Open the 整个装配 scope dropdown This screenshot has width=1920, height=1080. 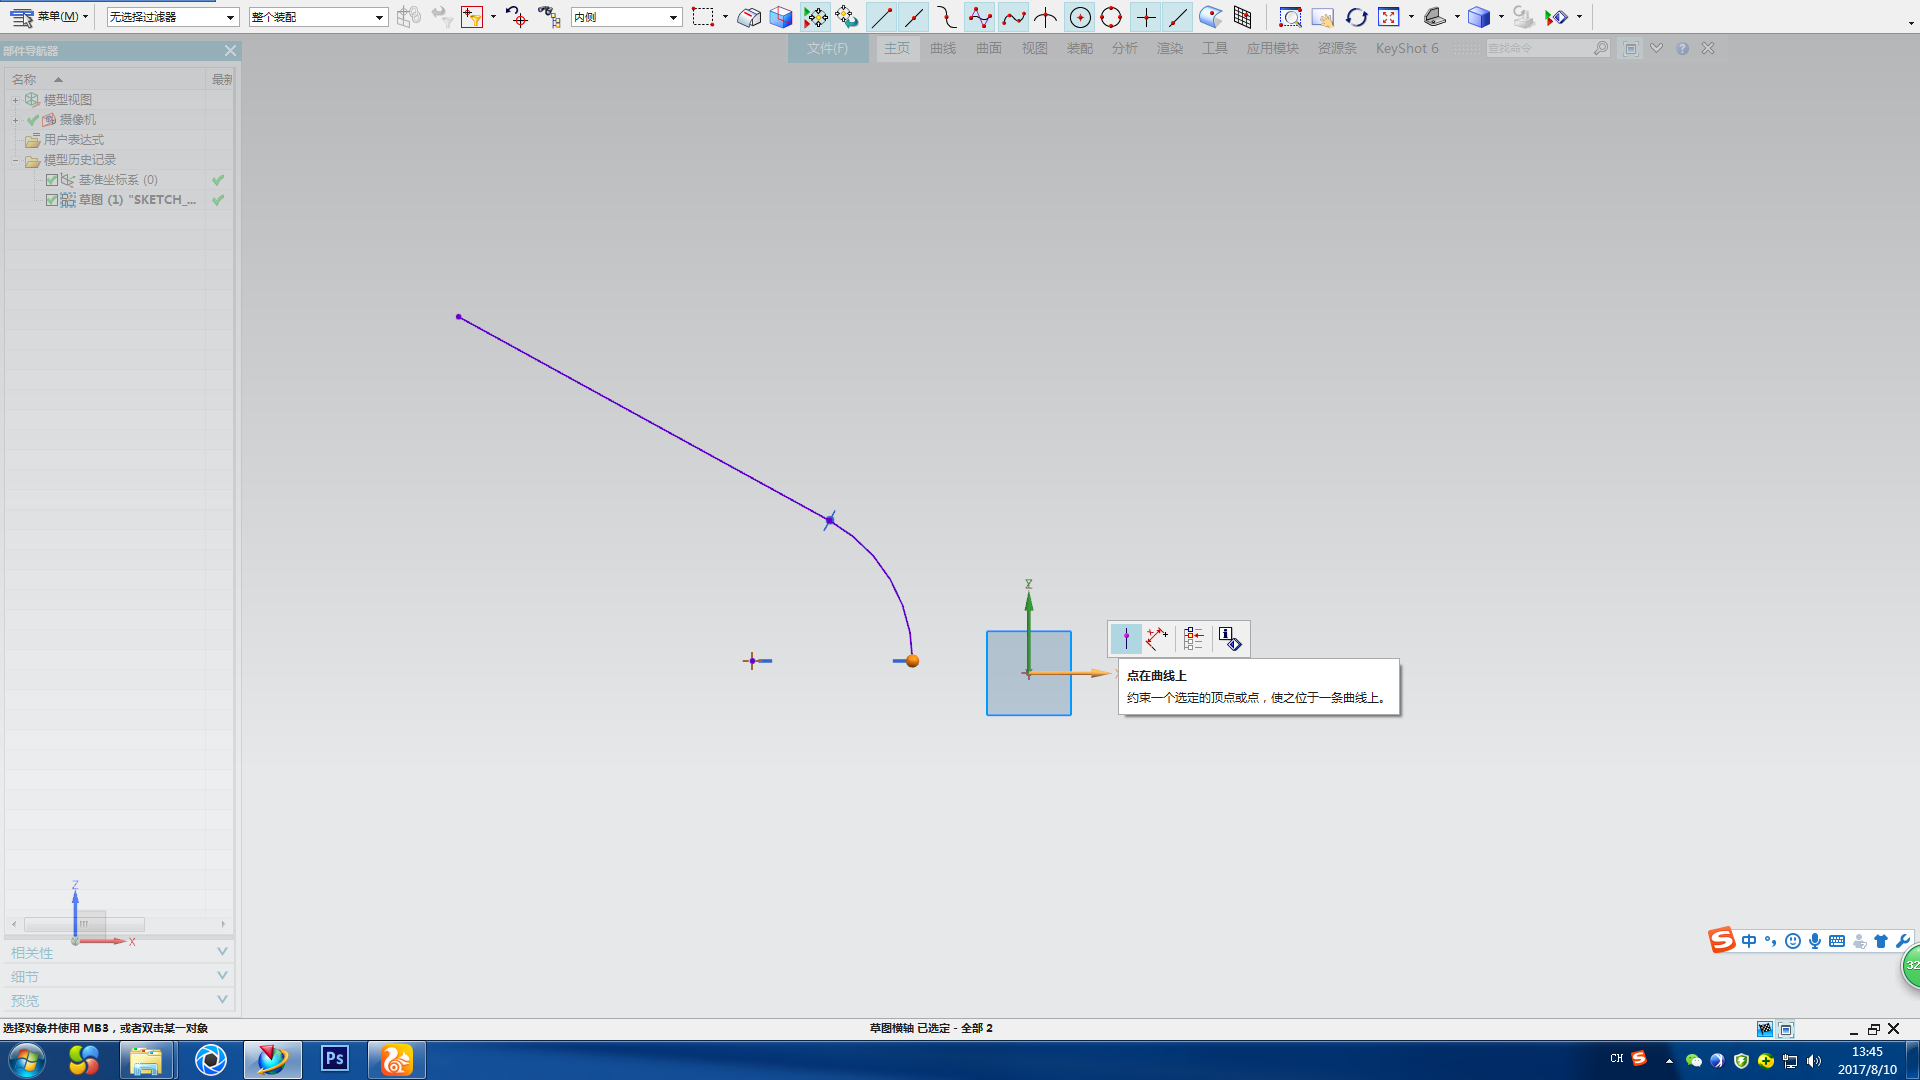point(318,17)
